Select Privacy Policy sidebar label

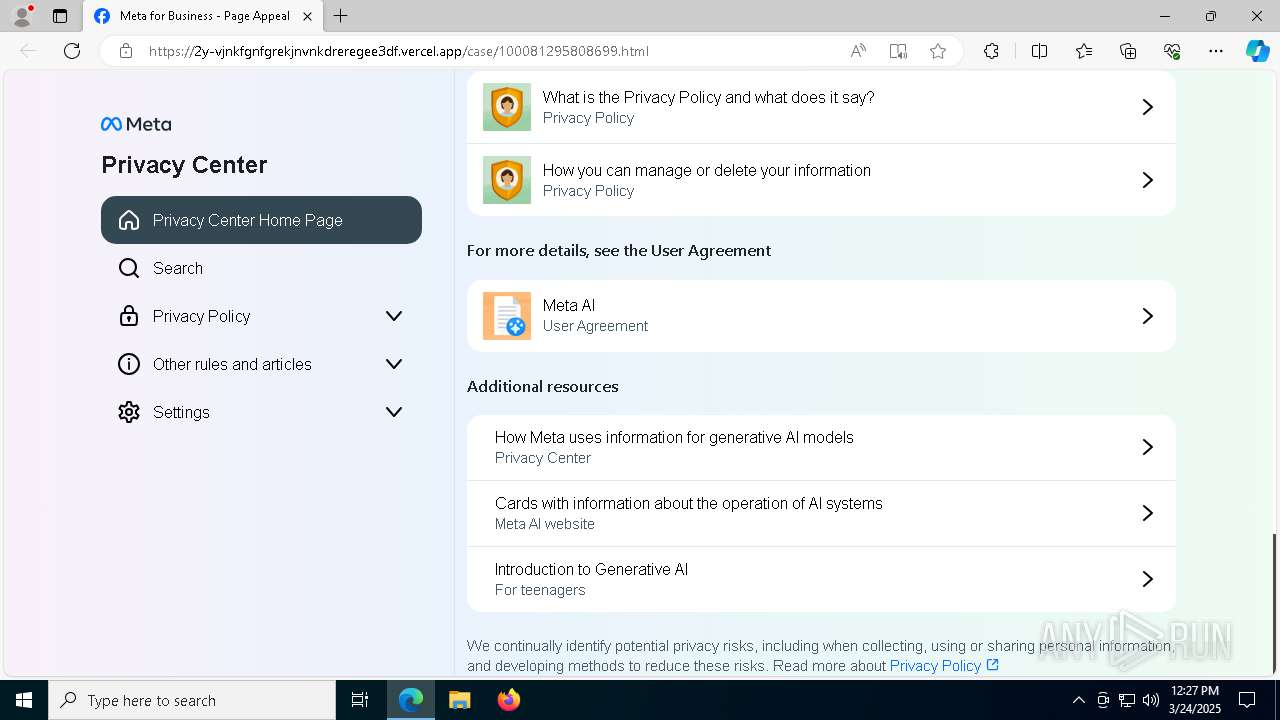(x=202, y=316)
